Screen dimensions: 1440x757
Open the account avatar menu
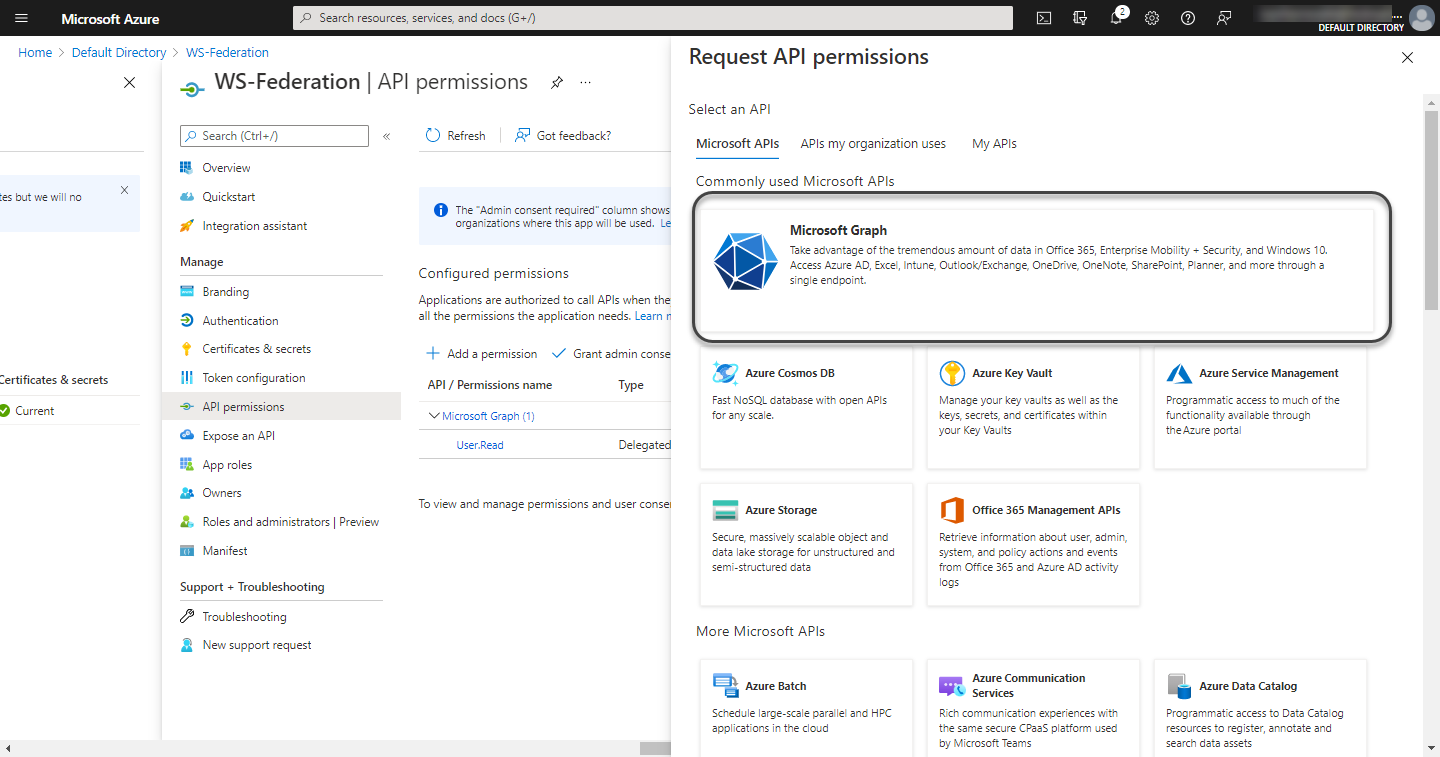tap(1421, 18)
